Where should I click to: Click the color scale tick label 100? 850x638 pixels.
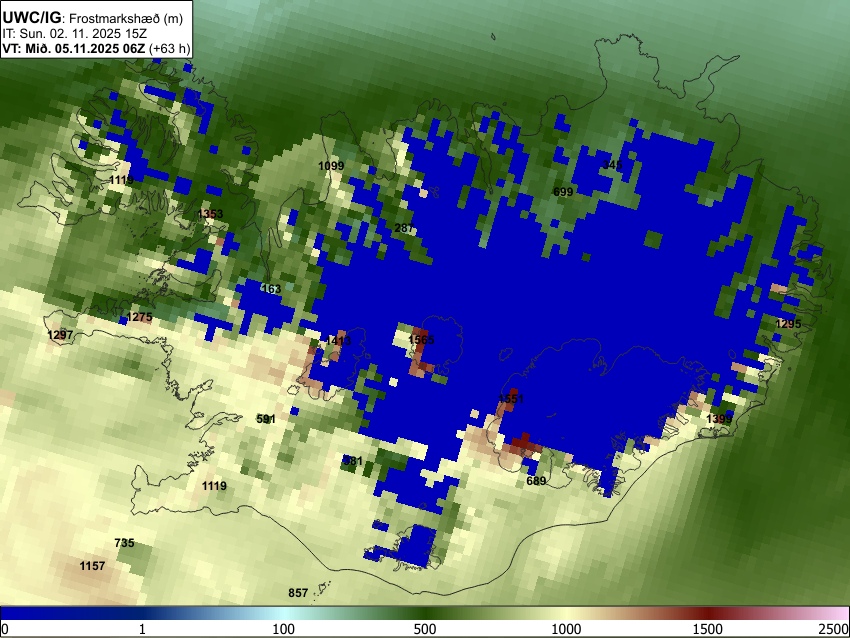(284, 629)
